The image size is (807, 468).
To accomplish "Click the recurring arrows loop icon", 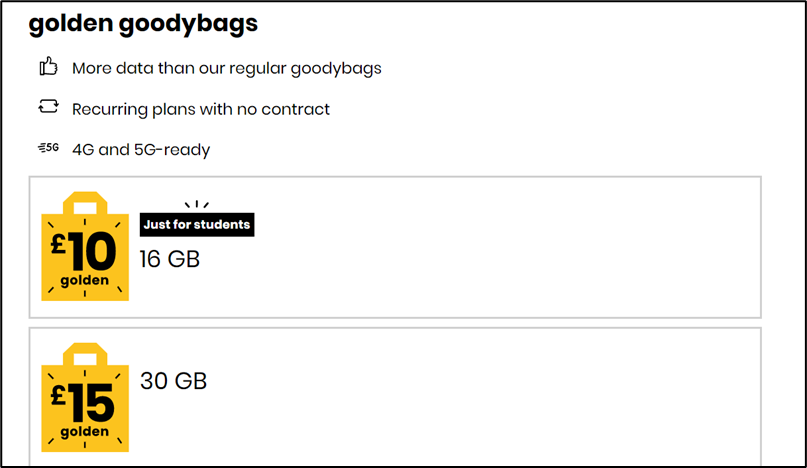I will [x=48, y=107].
